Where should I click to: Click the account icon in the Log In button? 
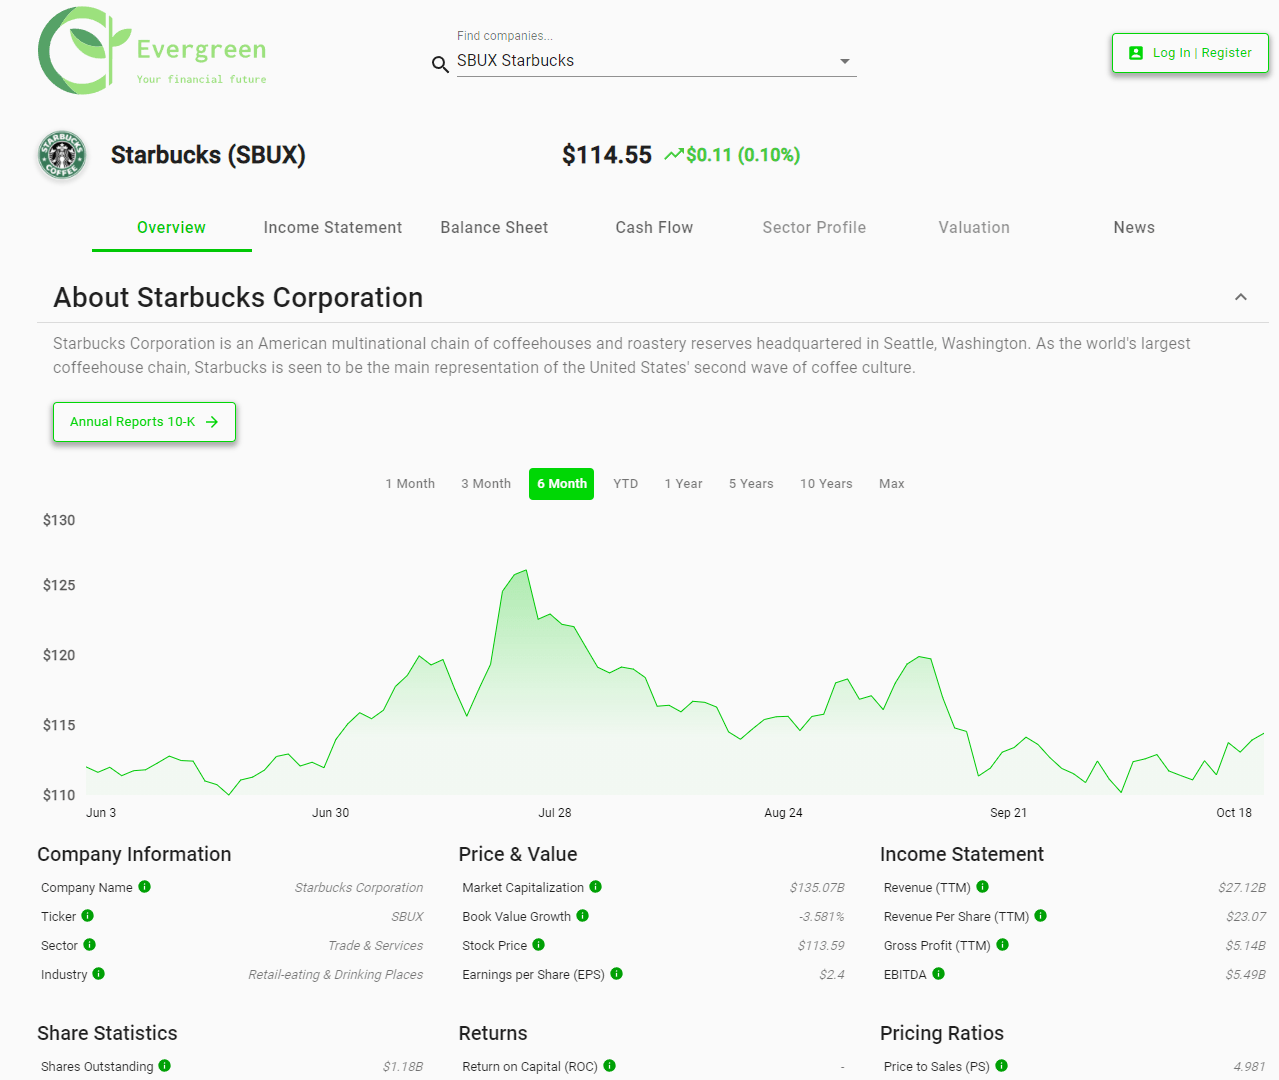click(1136, 53)
